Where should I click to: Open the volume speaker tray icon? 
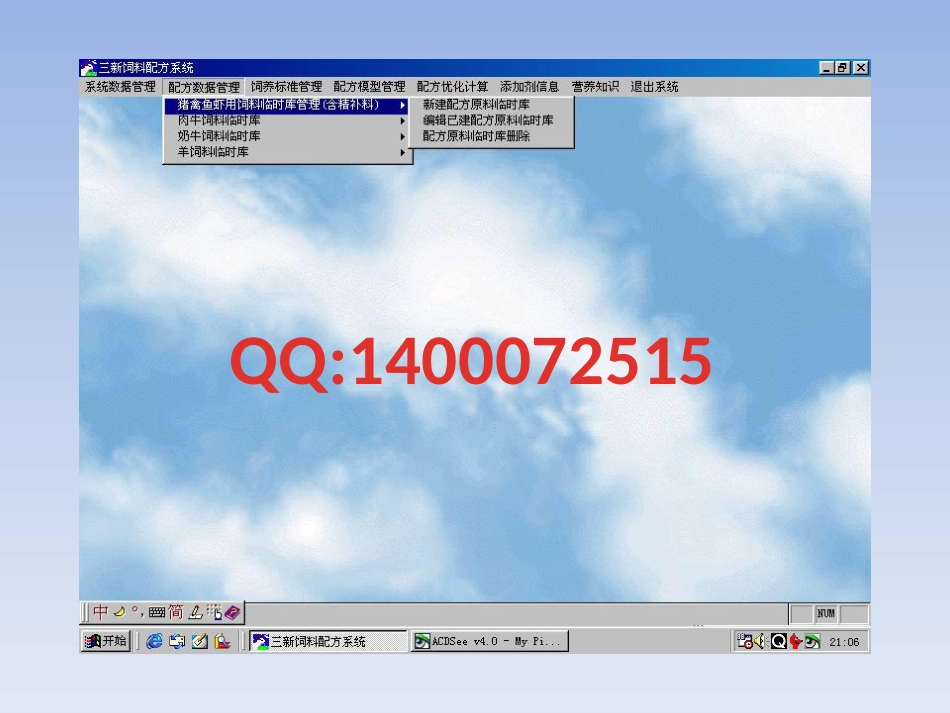click(760, 641)
